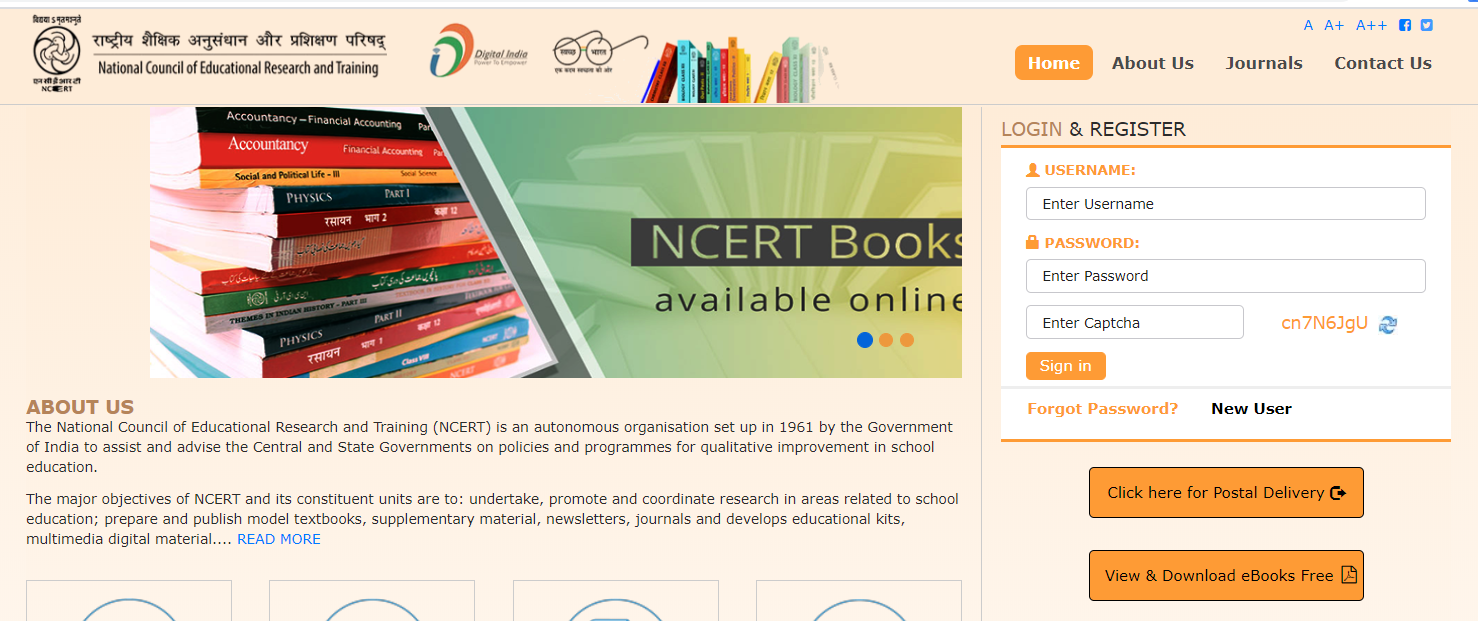Register via the New User link

[x=1251, y=408]
